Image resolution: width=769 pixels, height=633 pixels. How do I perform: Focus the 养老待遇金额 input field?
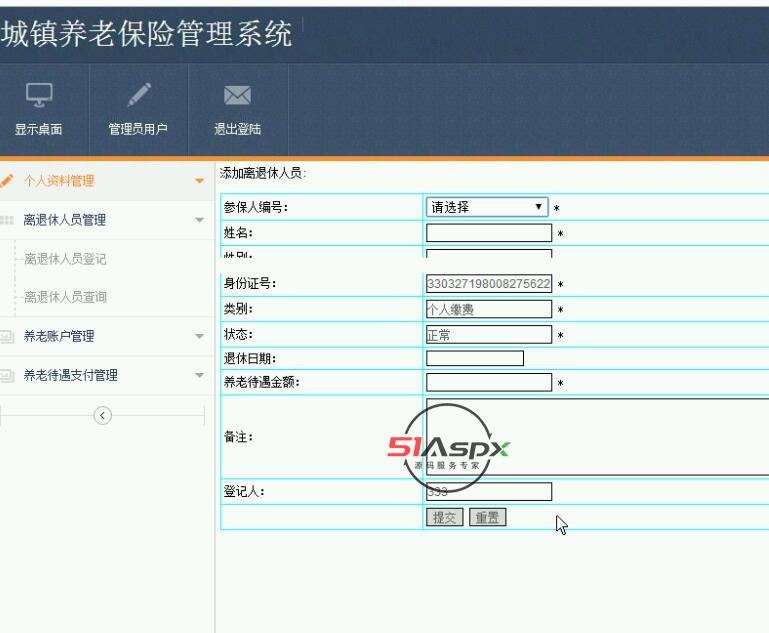click(489, 382)
